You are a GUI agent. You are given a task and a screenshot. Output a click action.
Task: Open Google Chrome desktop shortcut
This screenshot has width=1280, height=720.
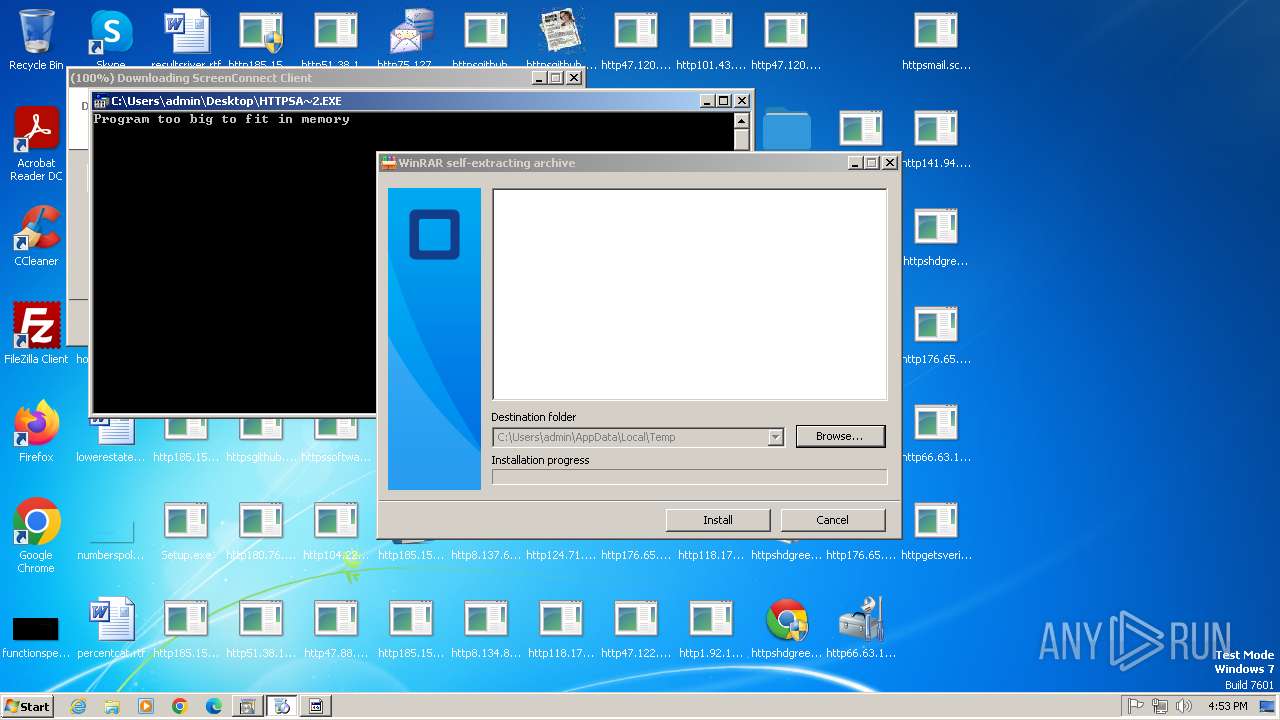click(x=36, y=536)
